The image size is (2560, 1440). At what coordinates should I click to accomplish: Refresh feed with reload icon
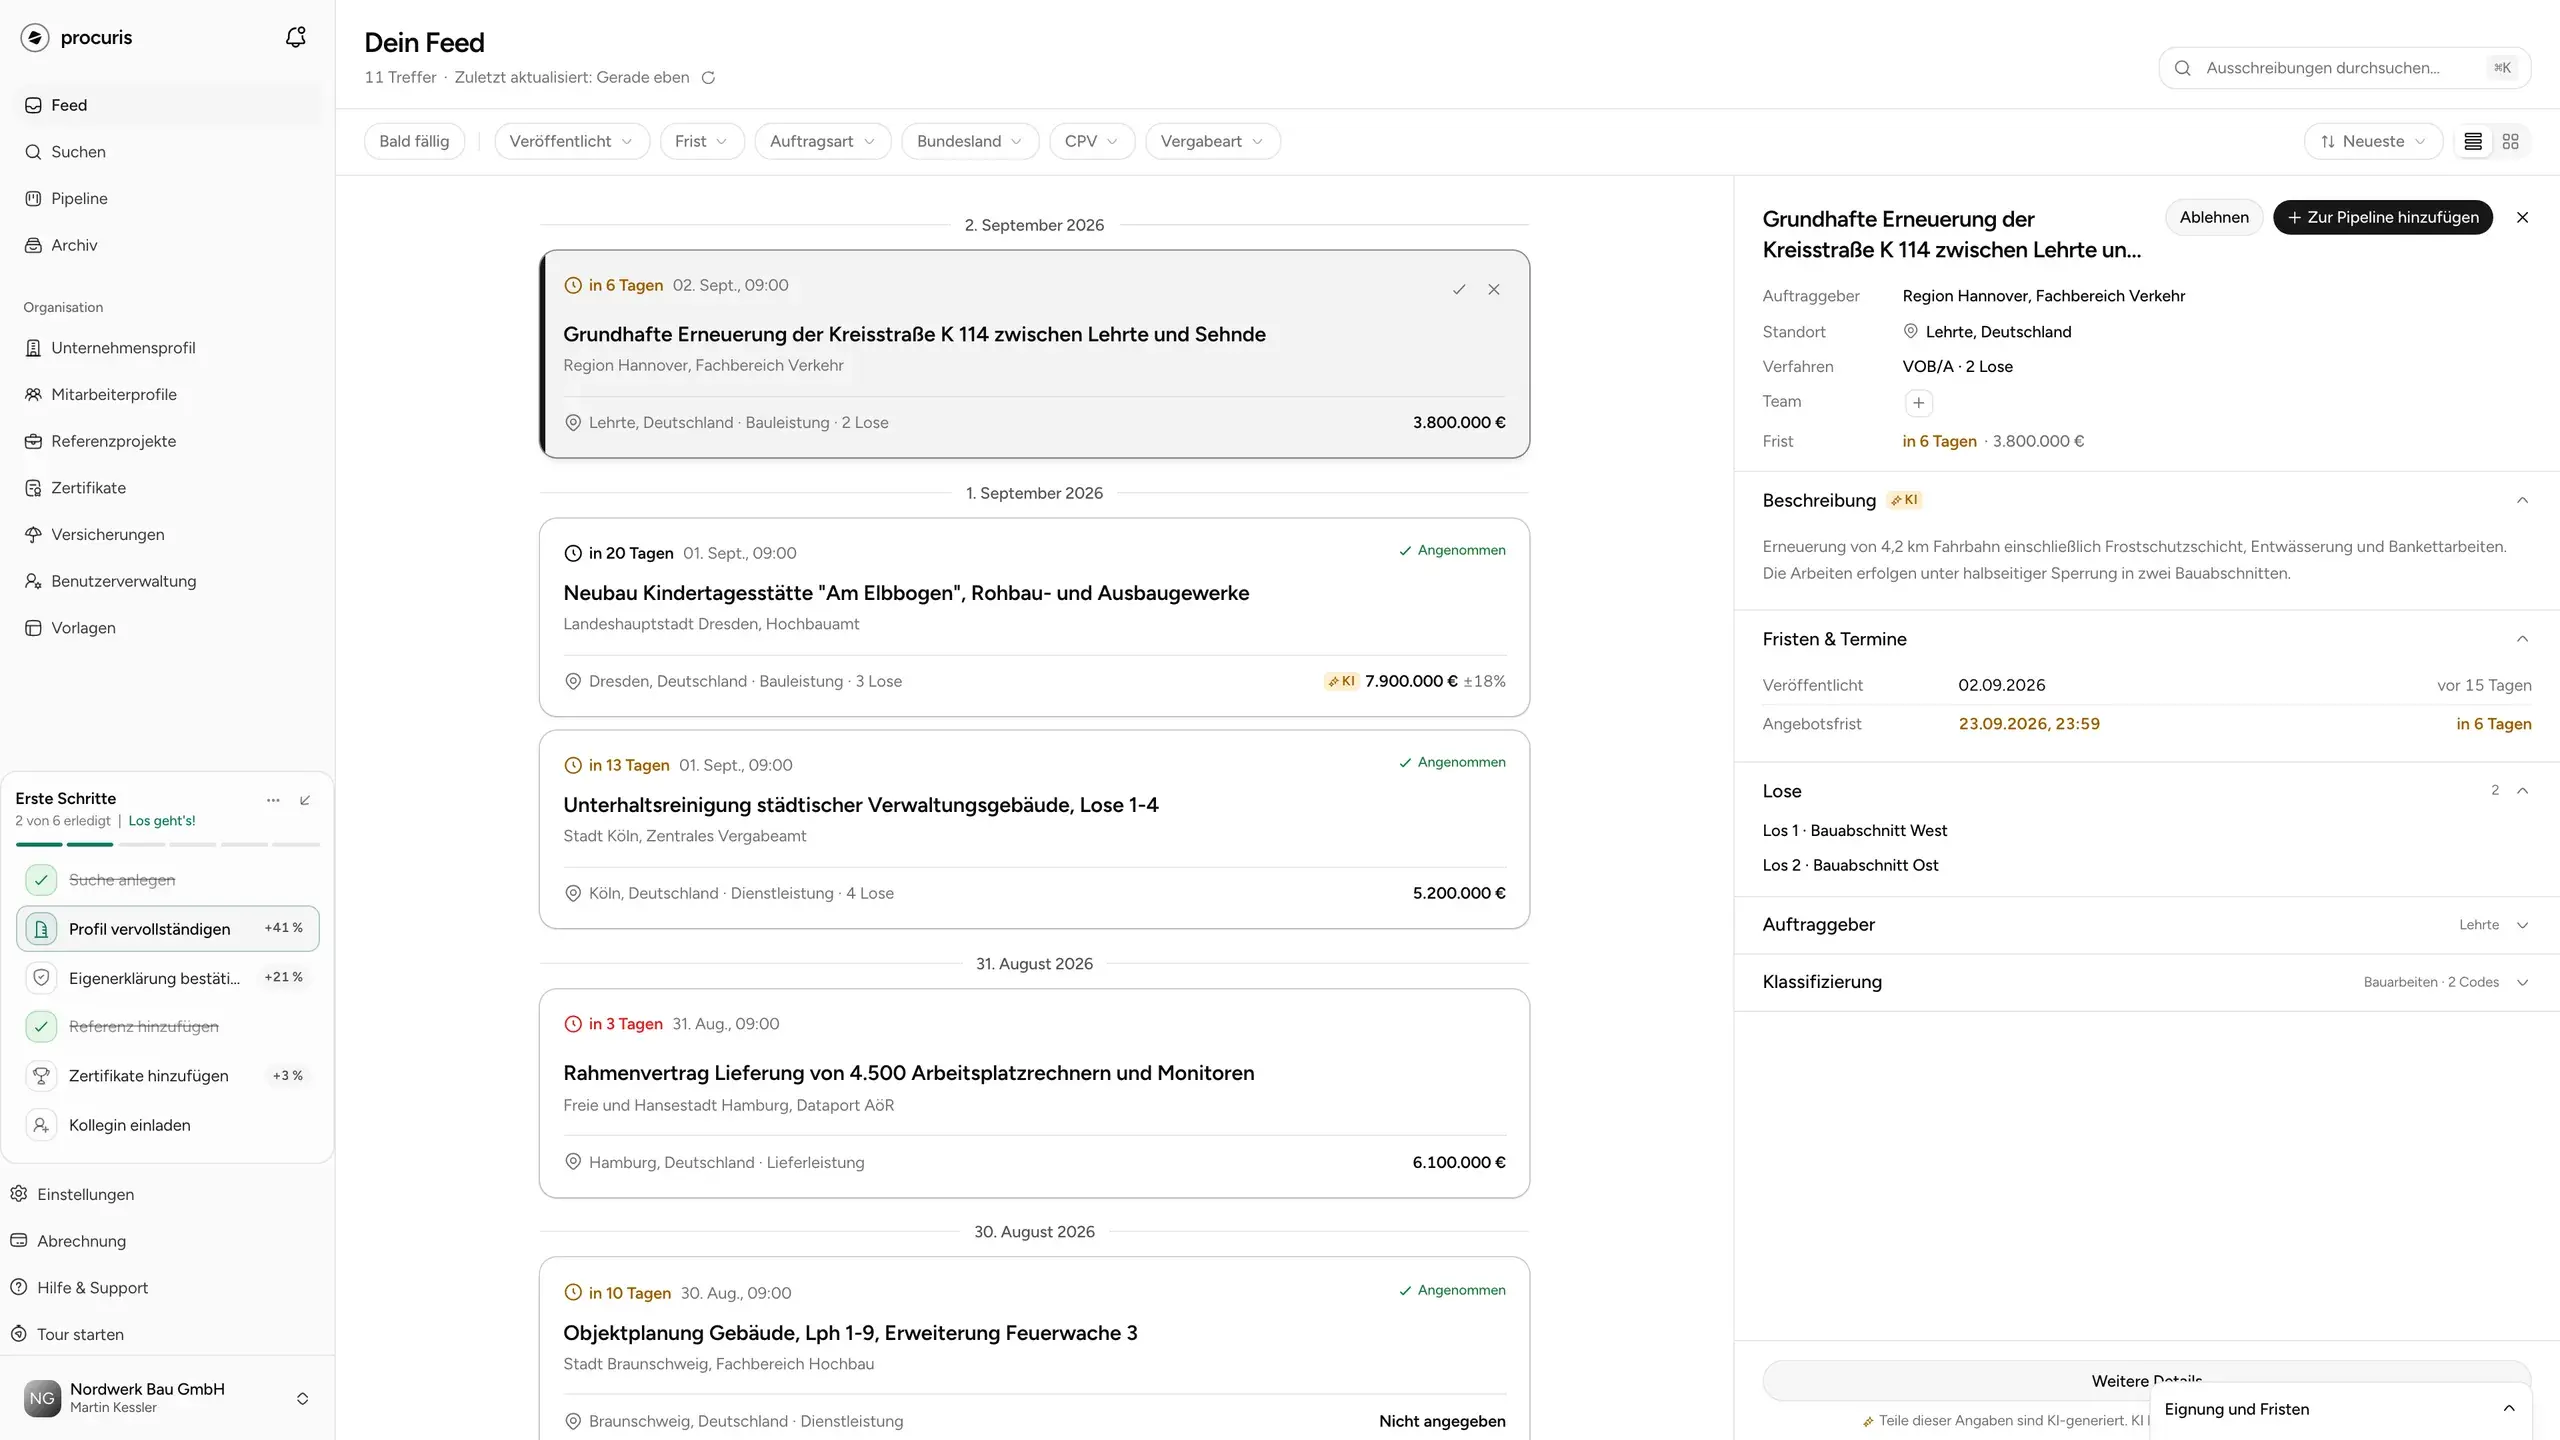click(708, 78)
